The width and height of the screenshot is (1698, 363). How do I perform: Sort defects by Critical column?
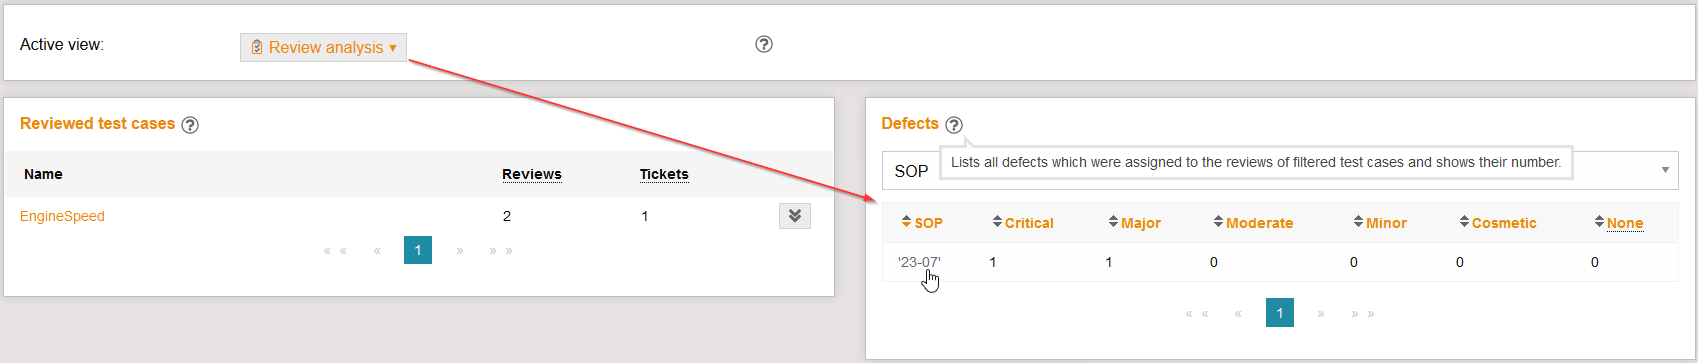(x=1023, y=223)
